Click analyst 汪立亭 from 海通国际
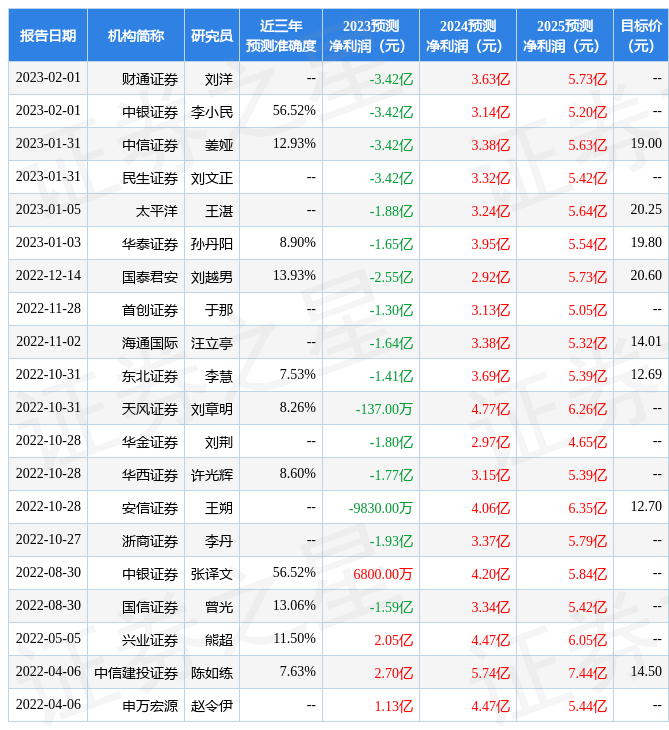Screen dimensions: 669x730 coord(212,343)
